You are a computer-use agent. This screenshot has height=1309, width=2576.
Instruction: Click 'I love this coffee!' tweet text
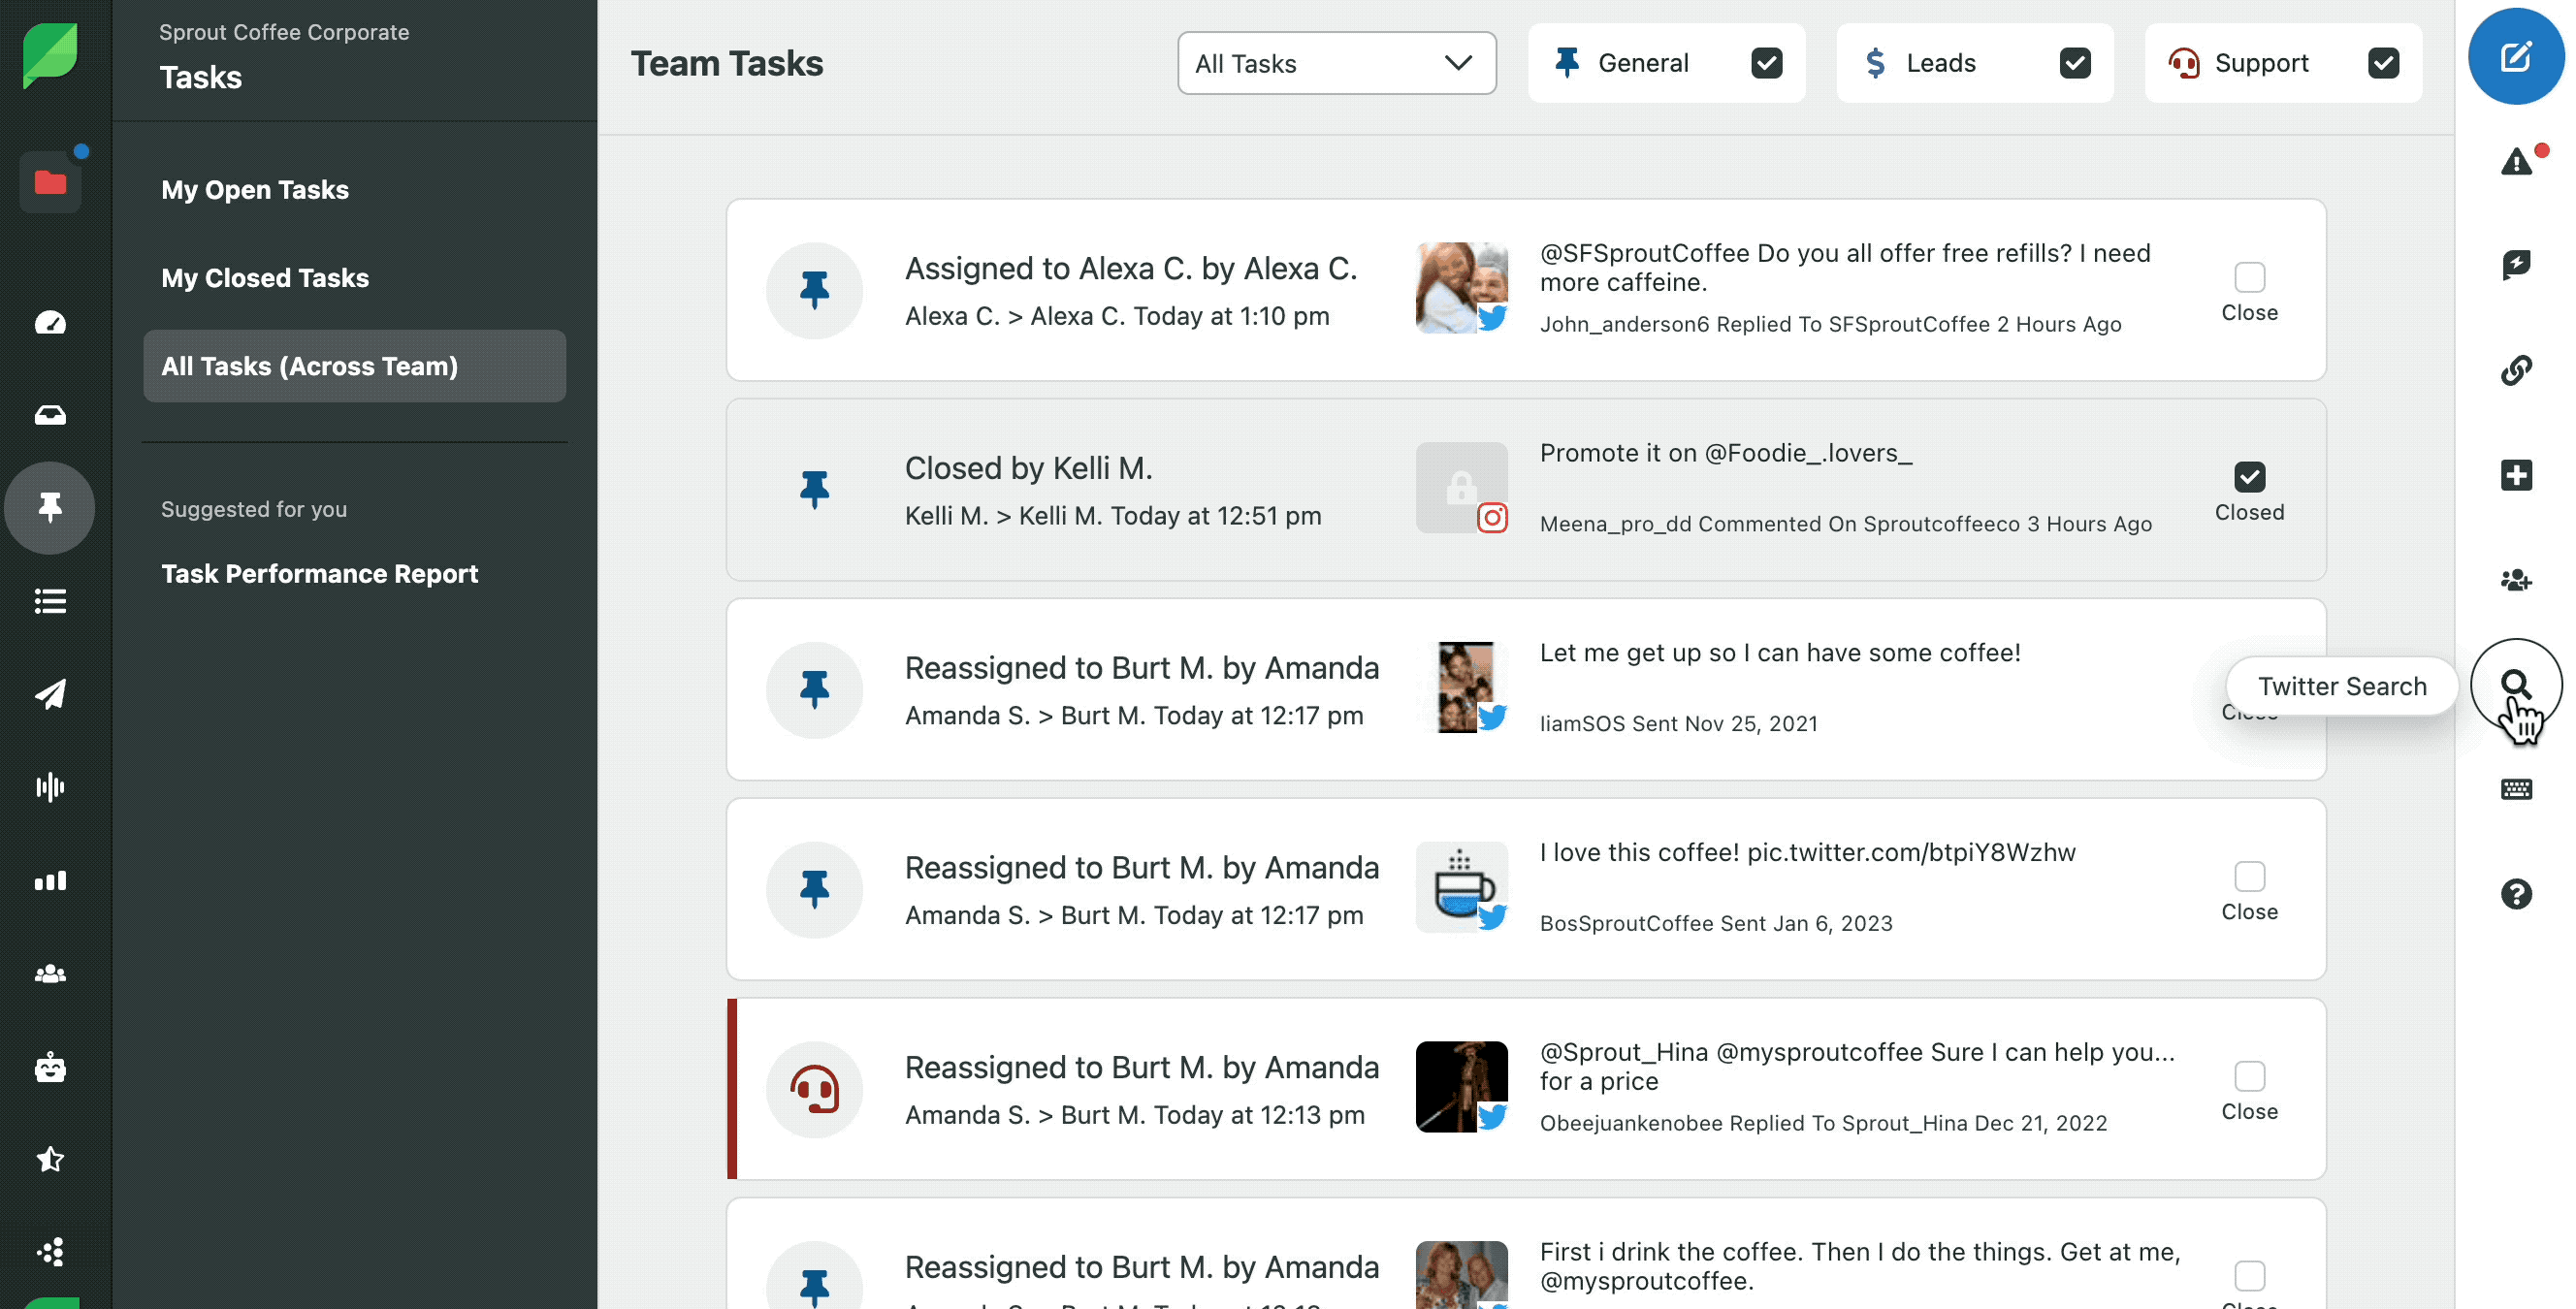tap(1808, 853)
